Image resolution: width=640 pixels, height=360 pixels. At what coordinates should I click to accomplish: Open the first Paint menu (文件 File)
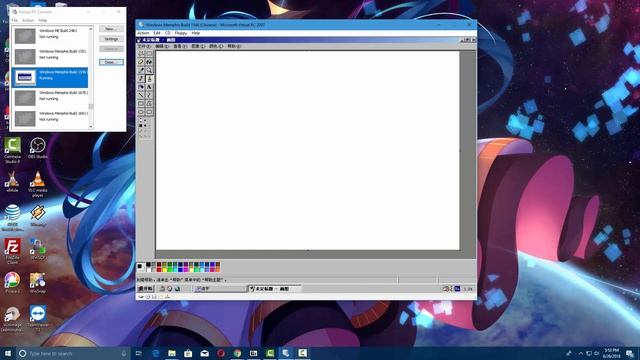[144, 46]
